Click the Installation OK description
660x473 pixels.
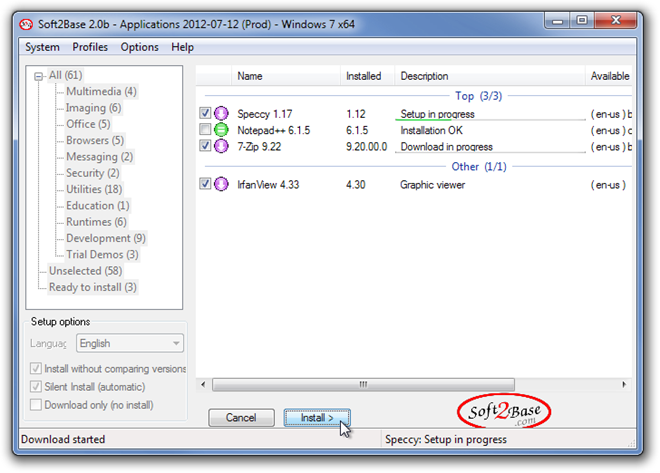(431, 130)
